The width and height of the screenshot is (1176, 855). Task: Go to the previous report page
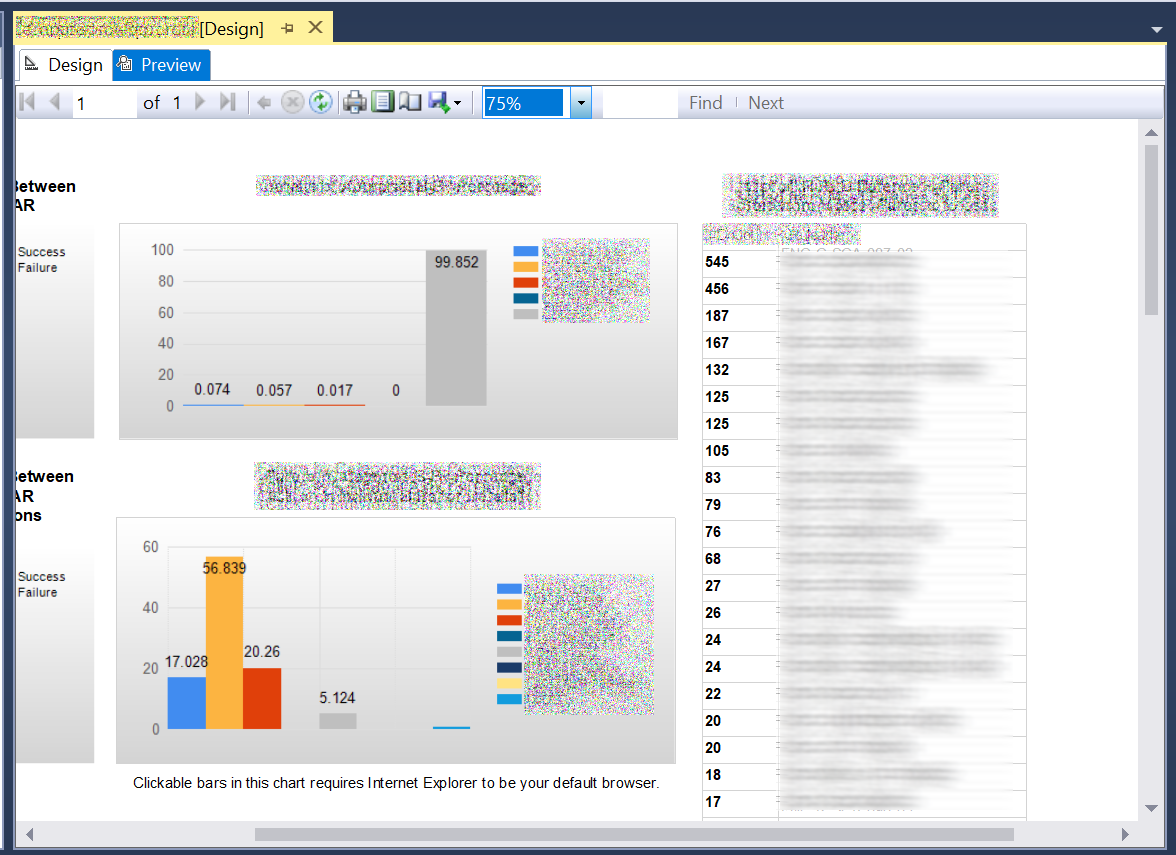pyautogui.click(x=54, y=102)
